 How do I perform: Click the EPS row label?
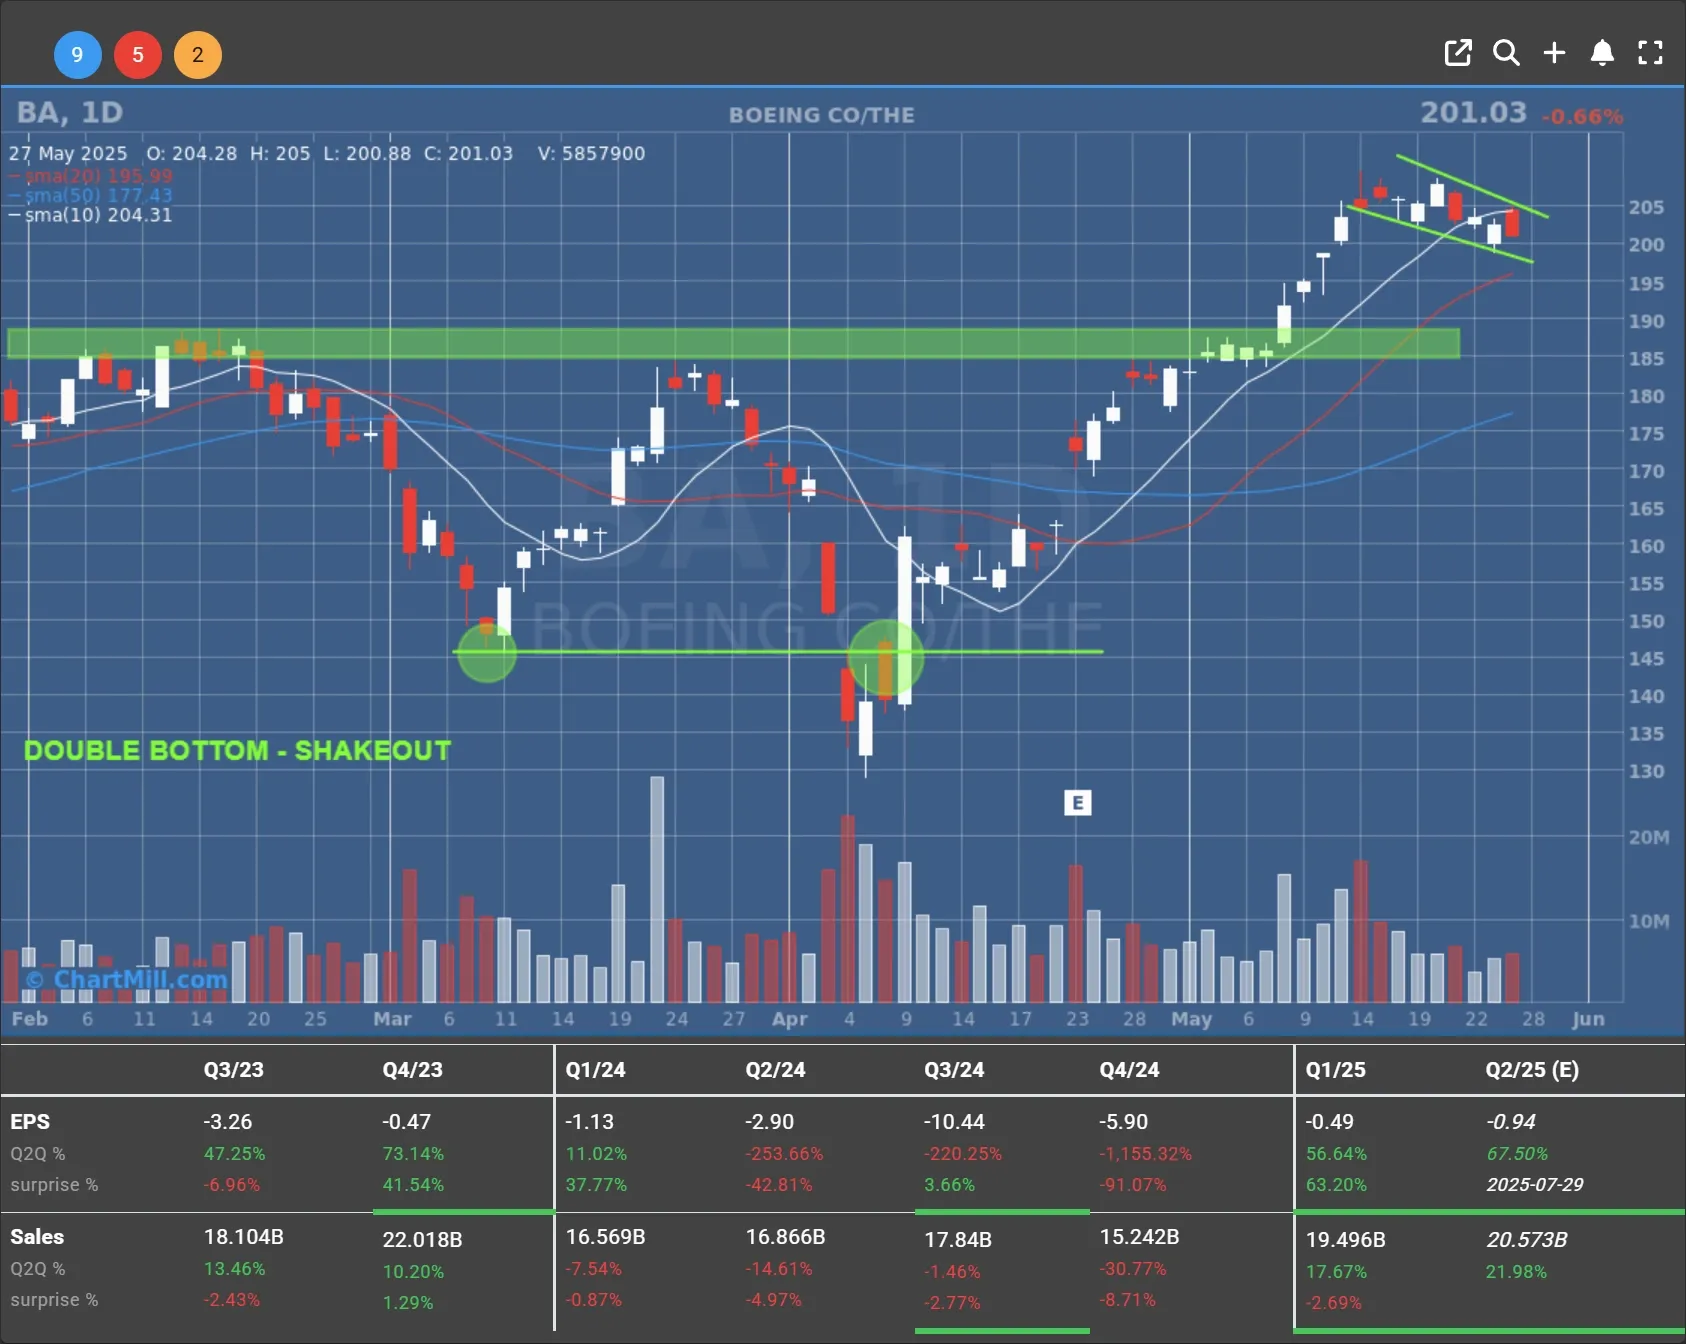coord(30,1122)
